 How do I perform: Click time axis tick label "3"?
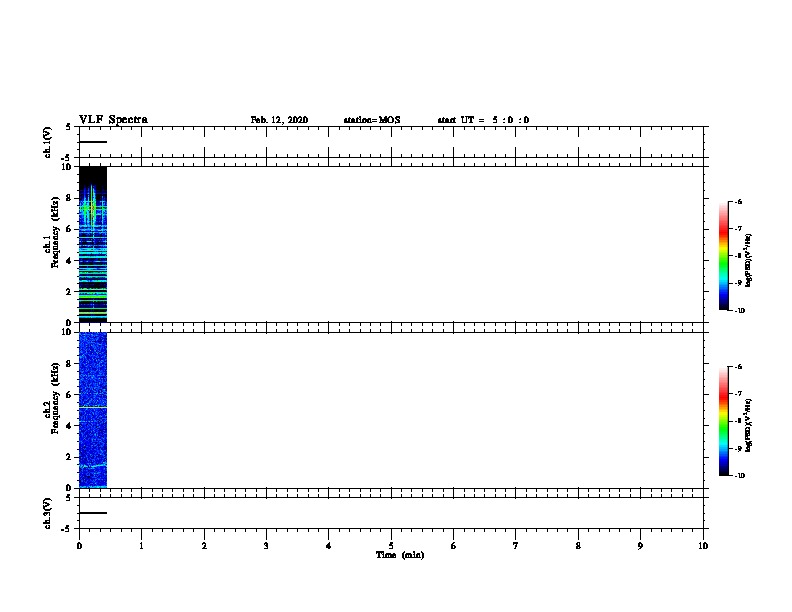[266, 545]
